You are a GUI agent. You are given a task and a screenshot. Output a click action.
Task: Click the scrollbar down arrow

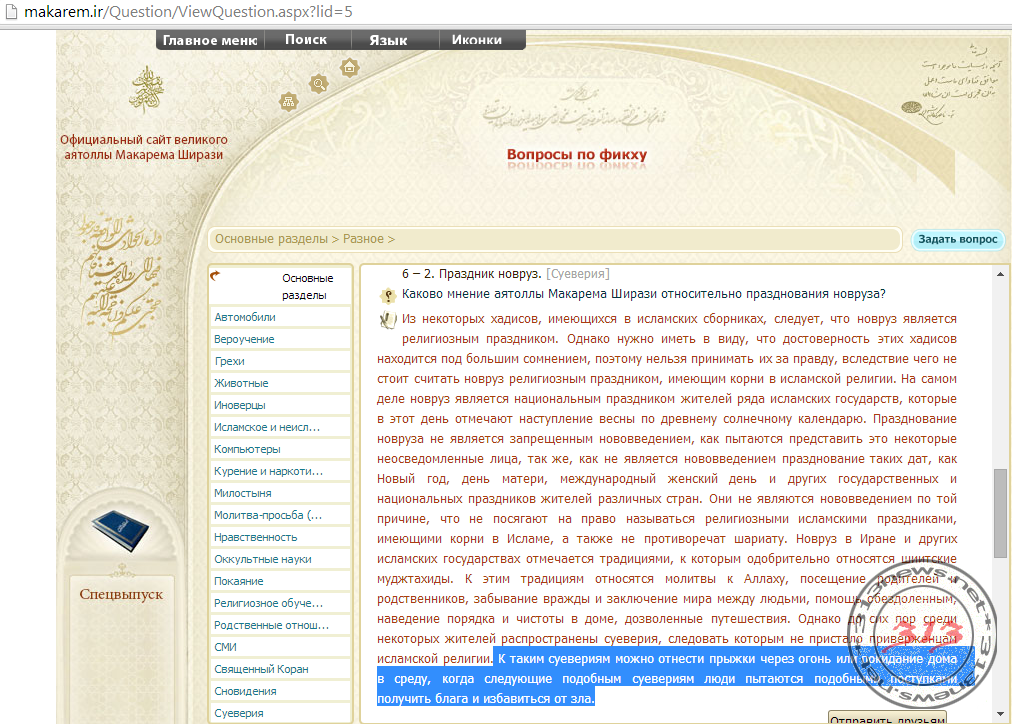point(1000,714)
